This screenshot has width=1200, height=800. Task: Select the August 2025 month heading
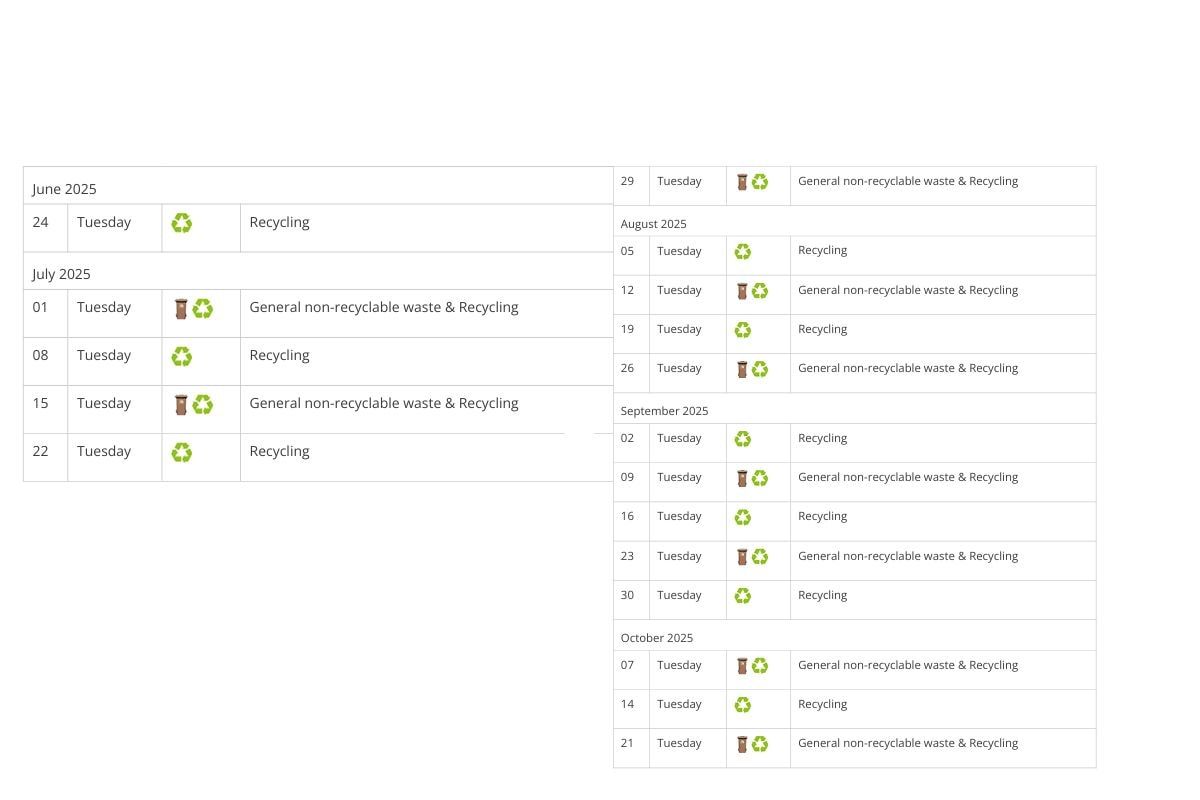(x=654, y=224)
